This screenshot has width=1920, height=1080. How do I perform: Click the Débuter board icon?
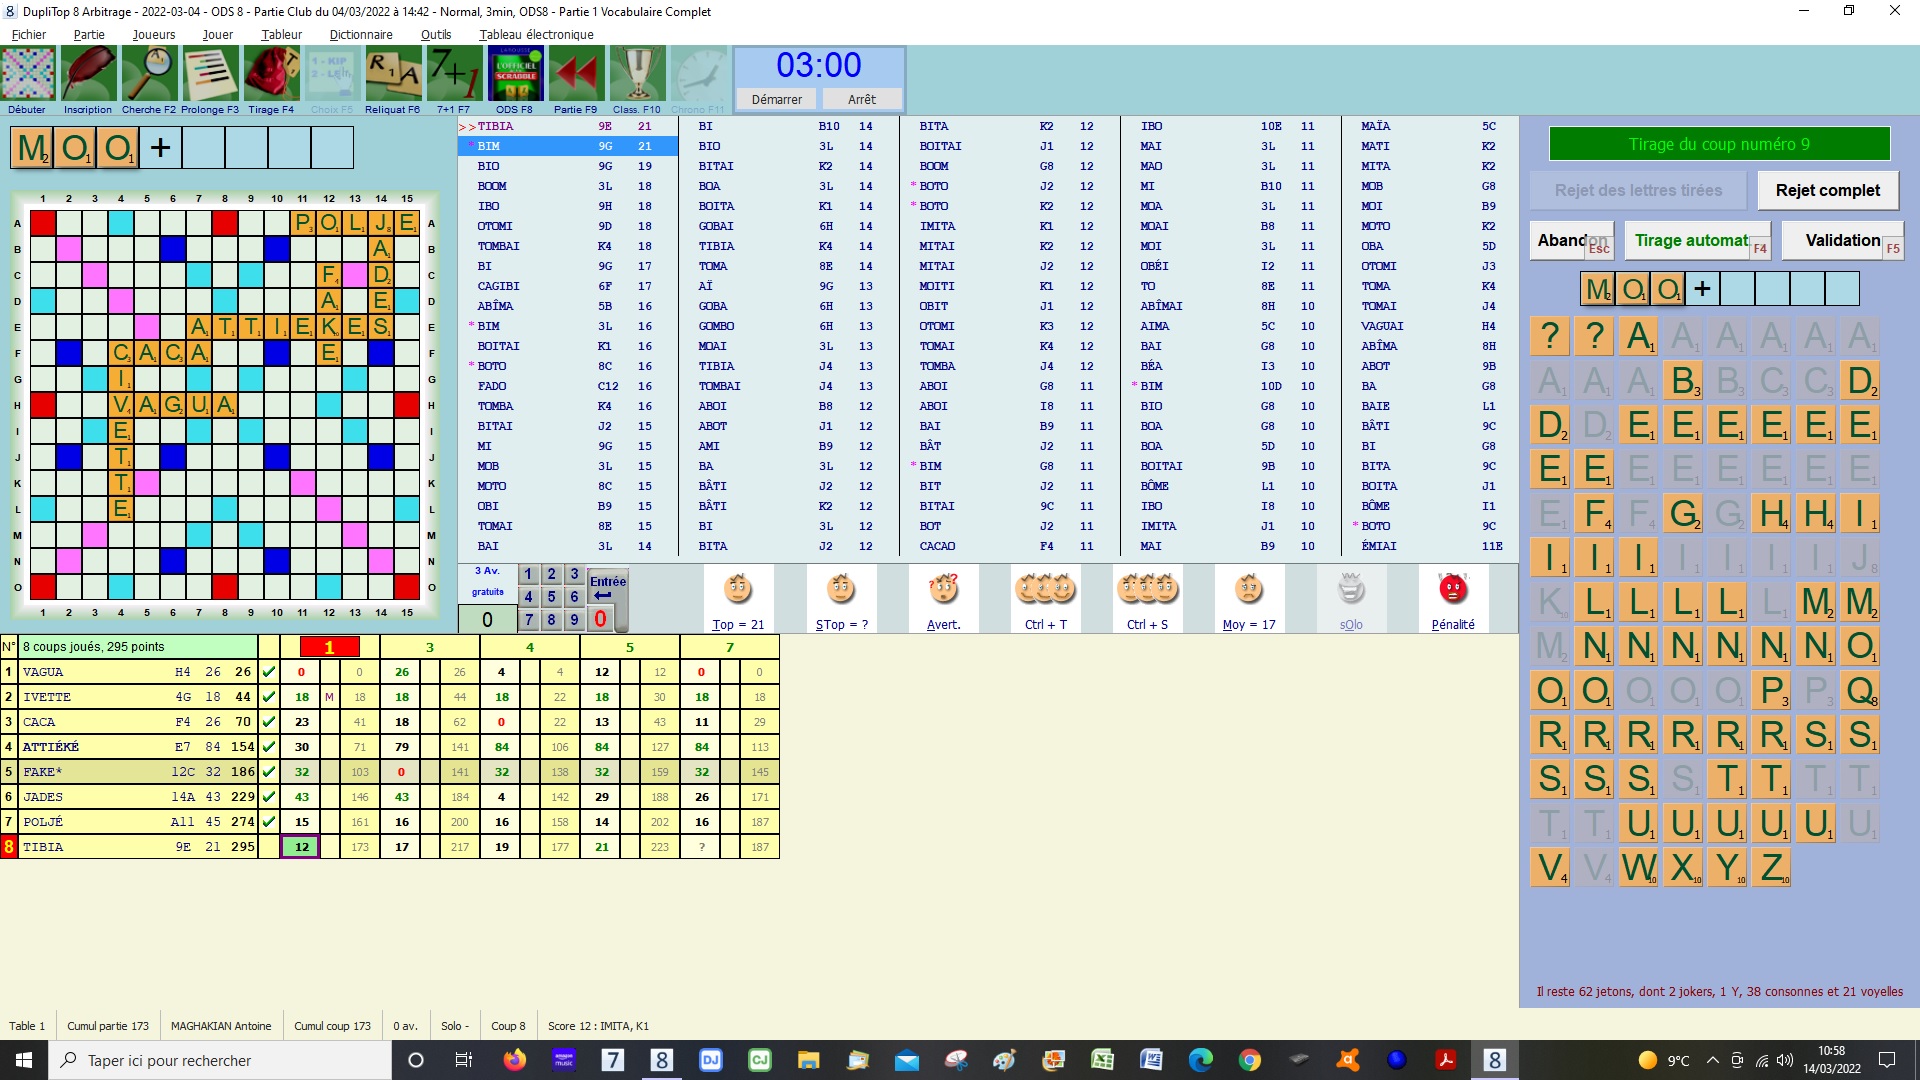[28, 75]
